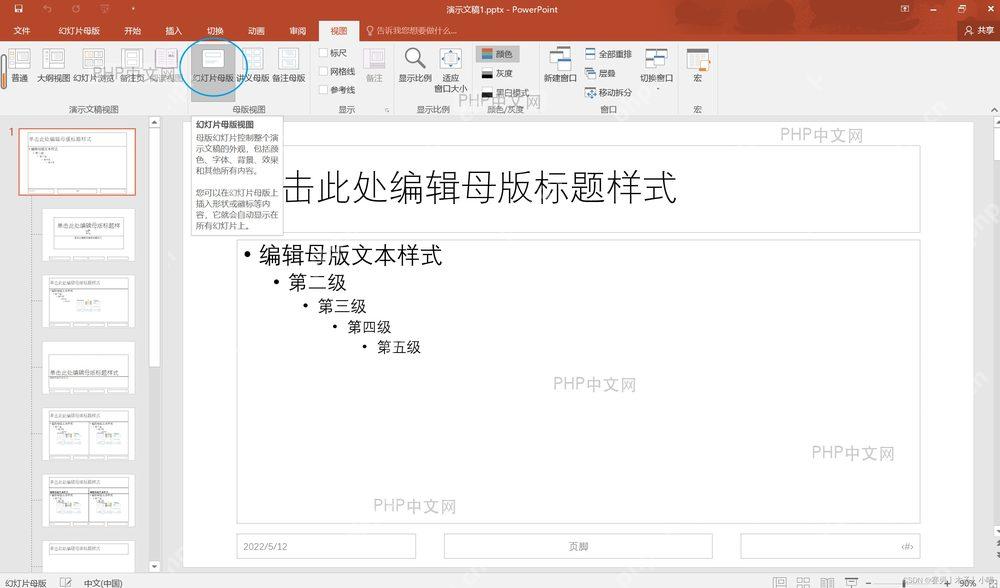Image resolution: width=1000 pixels, height=588 pixels.
Task: Open the Show (显示) group dialog launcher
Action: (x=386, y=110)
